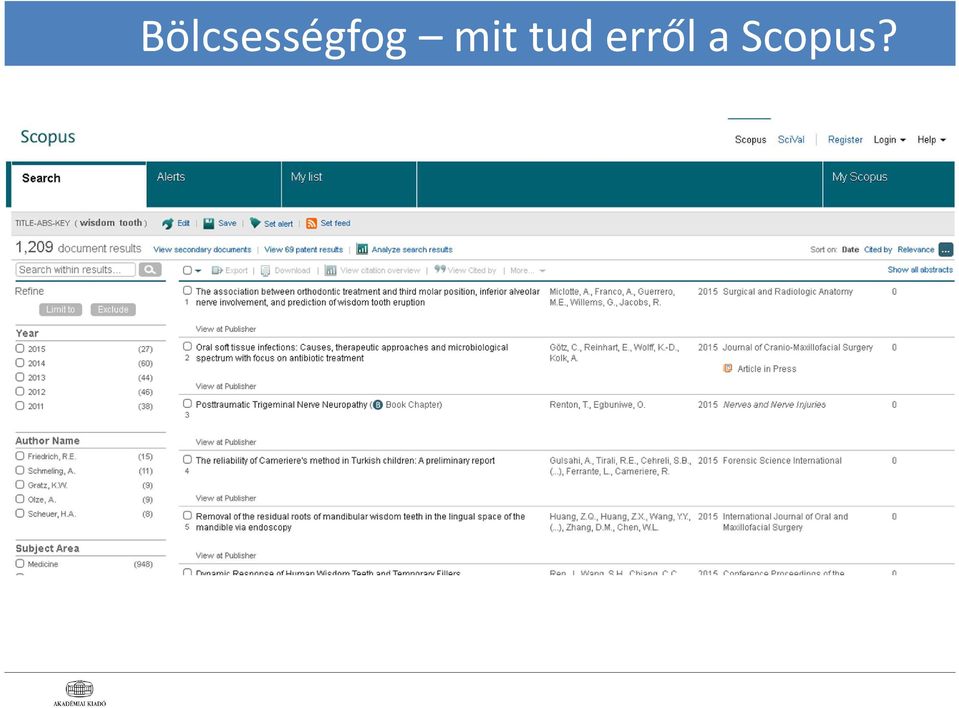This screenshot has height=708, width=959.
Task: Click the Article in Press icon
Action: (x=728, y=369)
